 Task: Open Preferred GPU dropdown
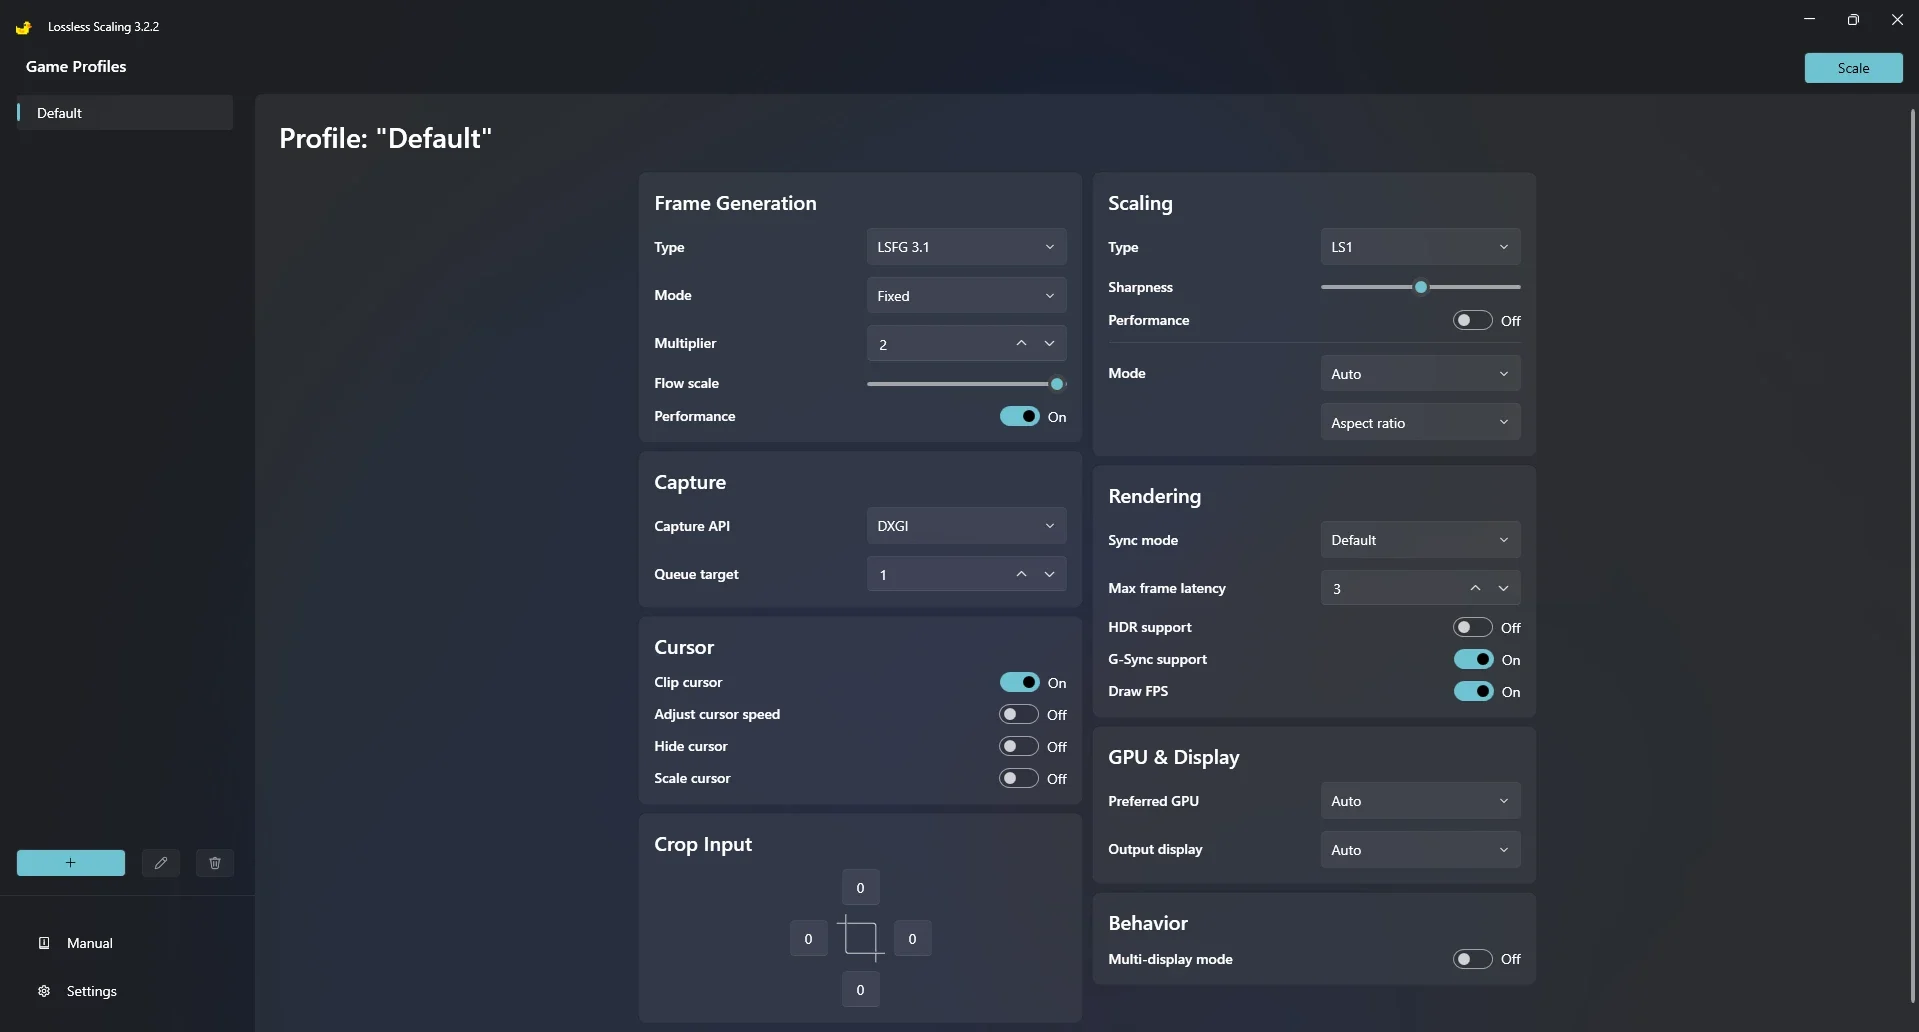point(1420,801)
